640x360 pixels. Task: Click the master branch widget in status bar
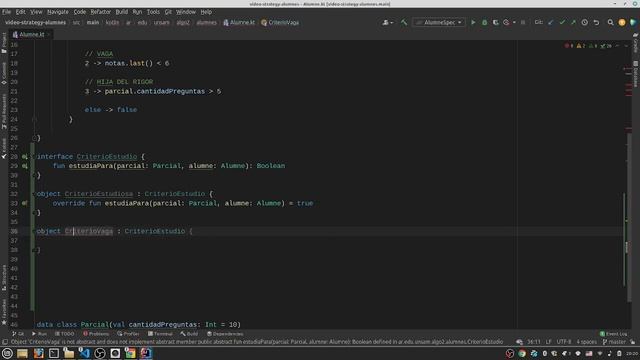tap(614, 342)
